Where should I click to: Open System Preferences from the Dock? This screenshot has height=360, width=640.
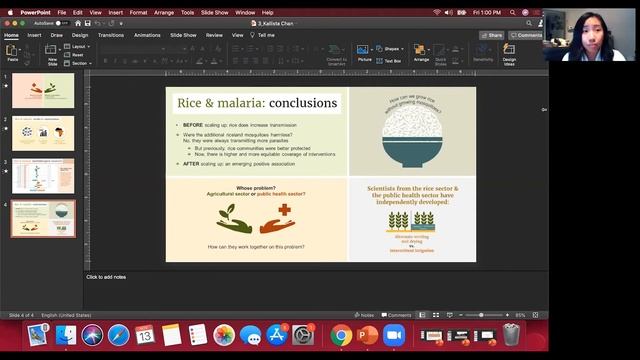tap(303, 336)
